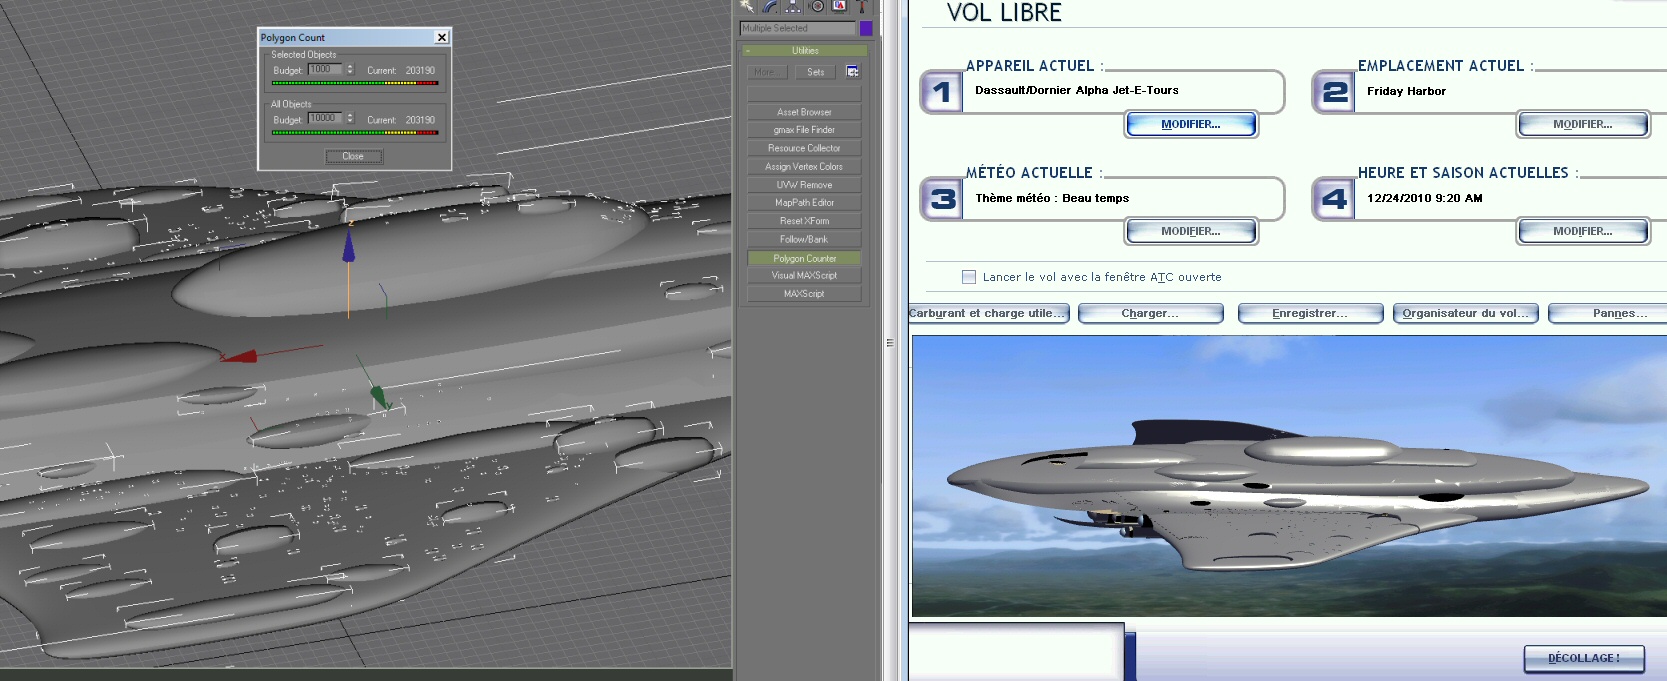The height and width of the screenshot is (681, 1667).
Task: Toggle the Polygon Counter utility
Action: 804,258
